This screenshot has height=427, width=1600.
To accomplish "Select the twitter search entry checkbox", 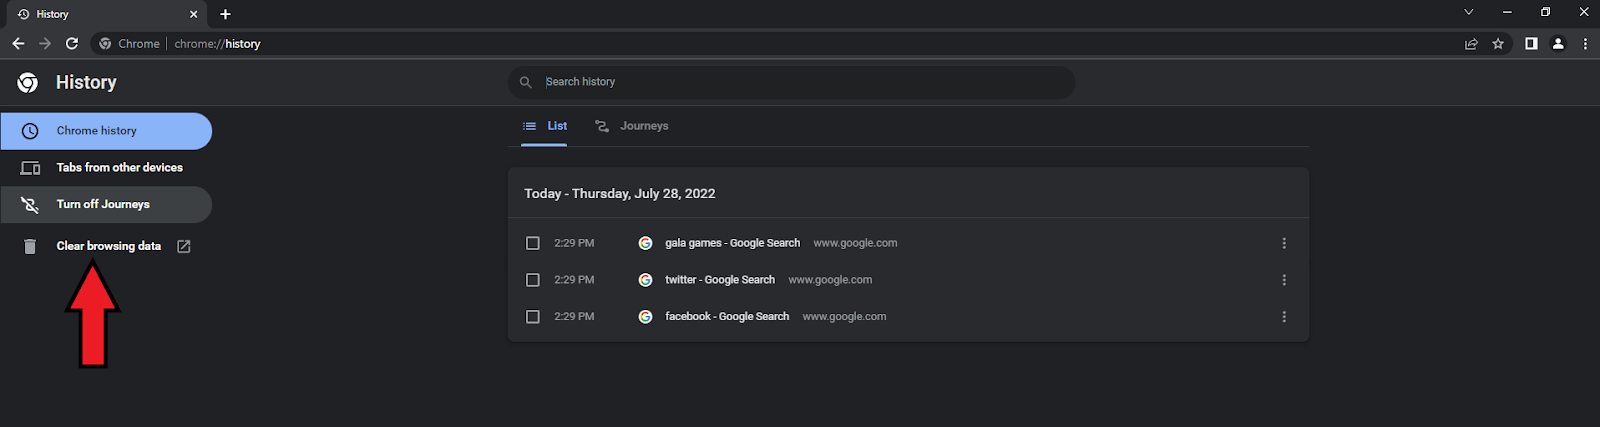I will (x=533, y=280).
